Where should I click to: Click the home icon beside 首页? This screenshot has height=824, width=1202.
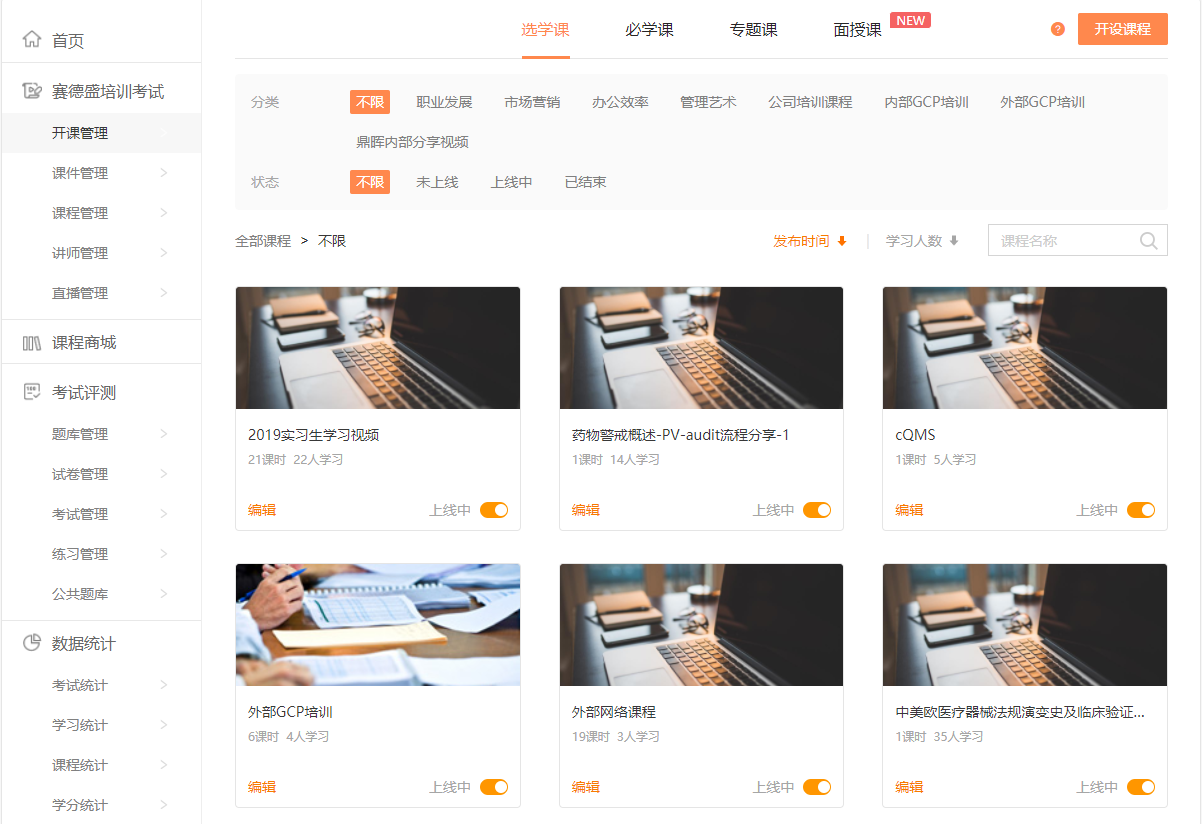[x=32, y=40]
